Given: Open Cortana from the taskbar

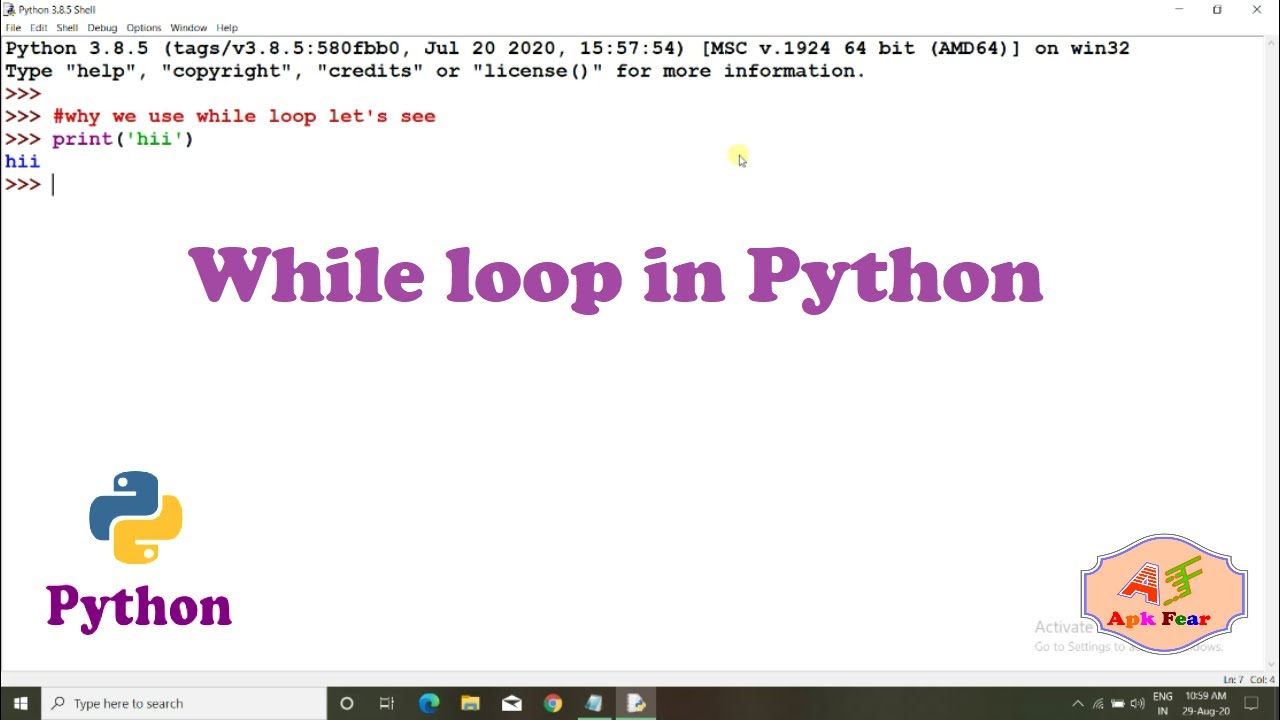Looking at the screenshot, I should tap(347, 703).
